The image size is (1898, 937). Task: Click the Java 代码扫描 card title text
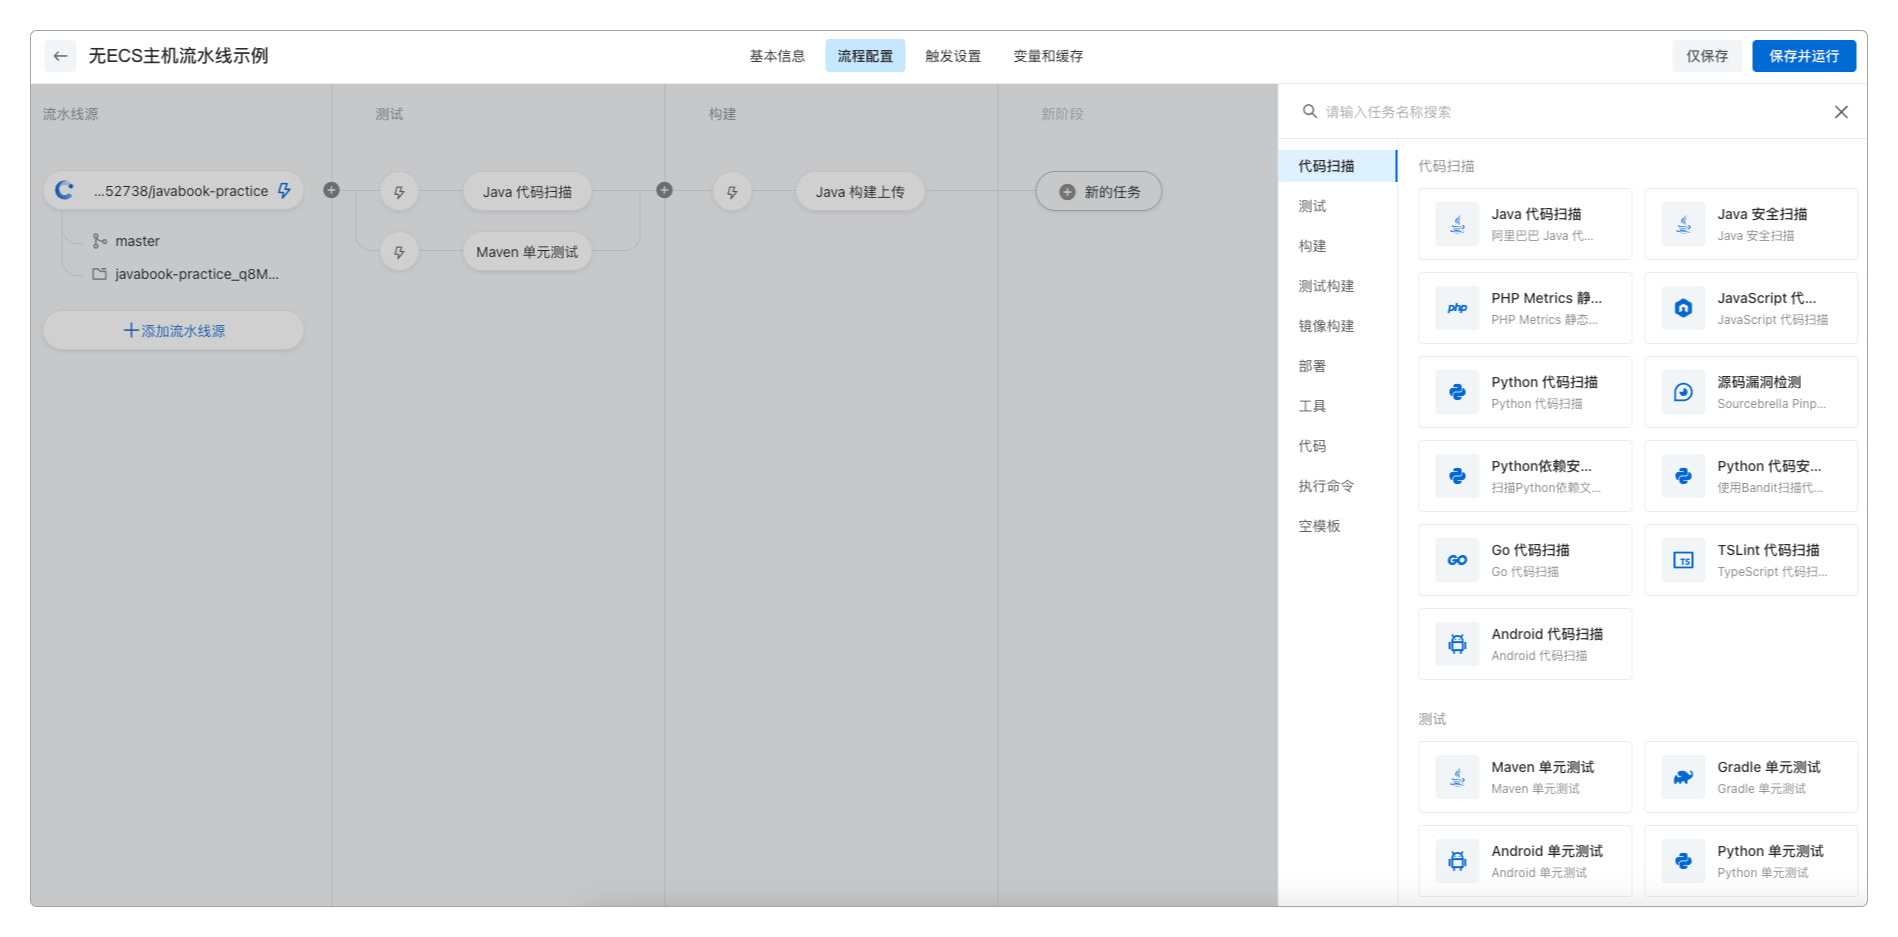1536,214
